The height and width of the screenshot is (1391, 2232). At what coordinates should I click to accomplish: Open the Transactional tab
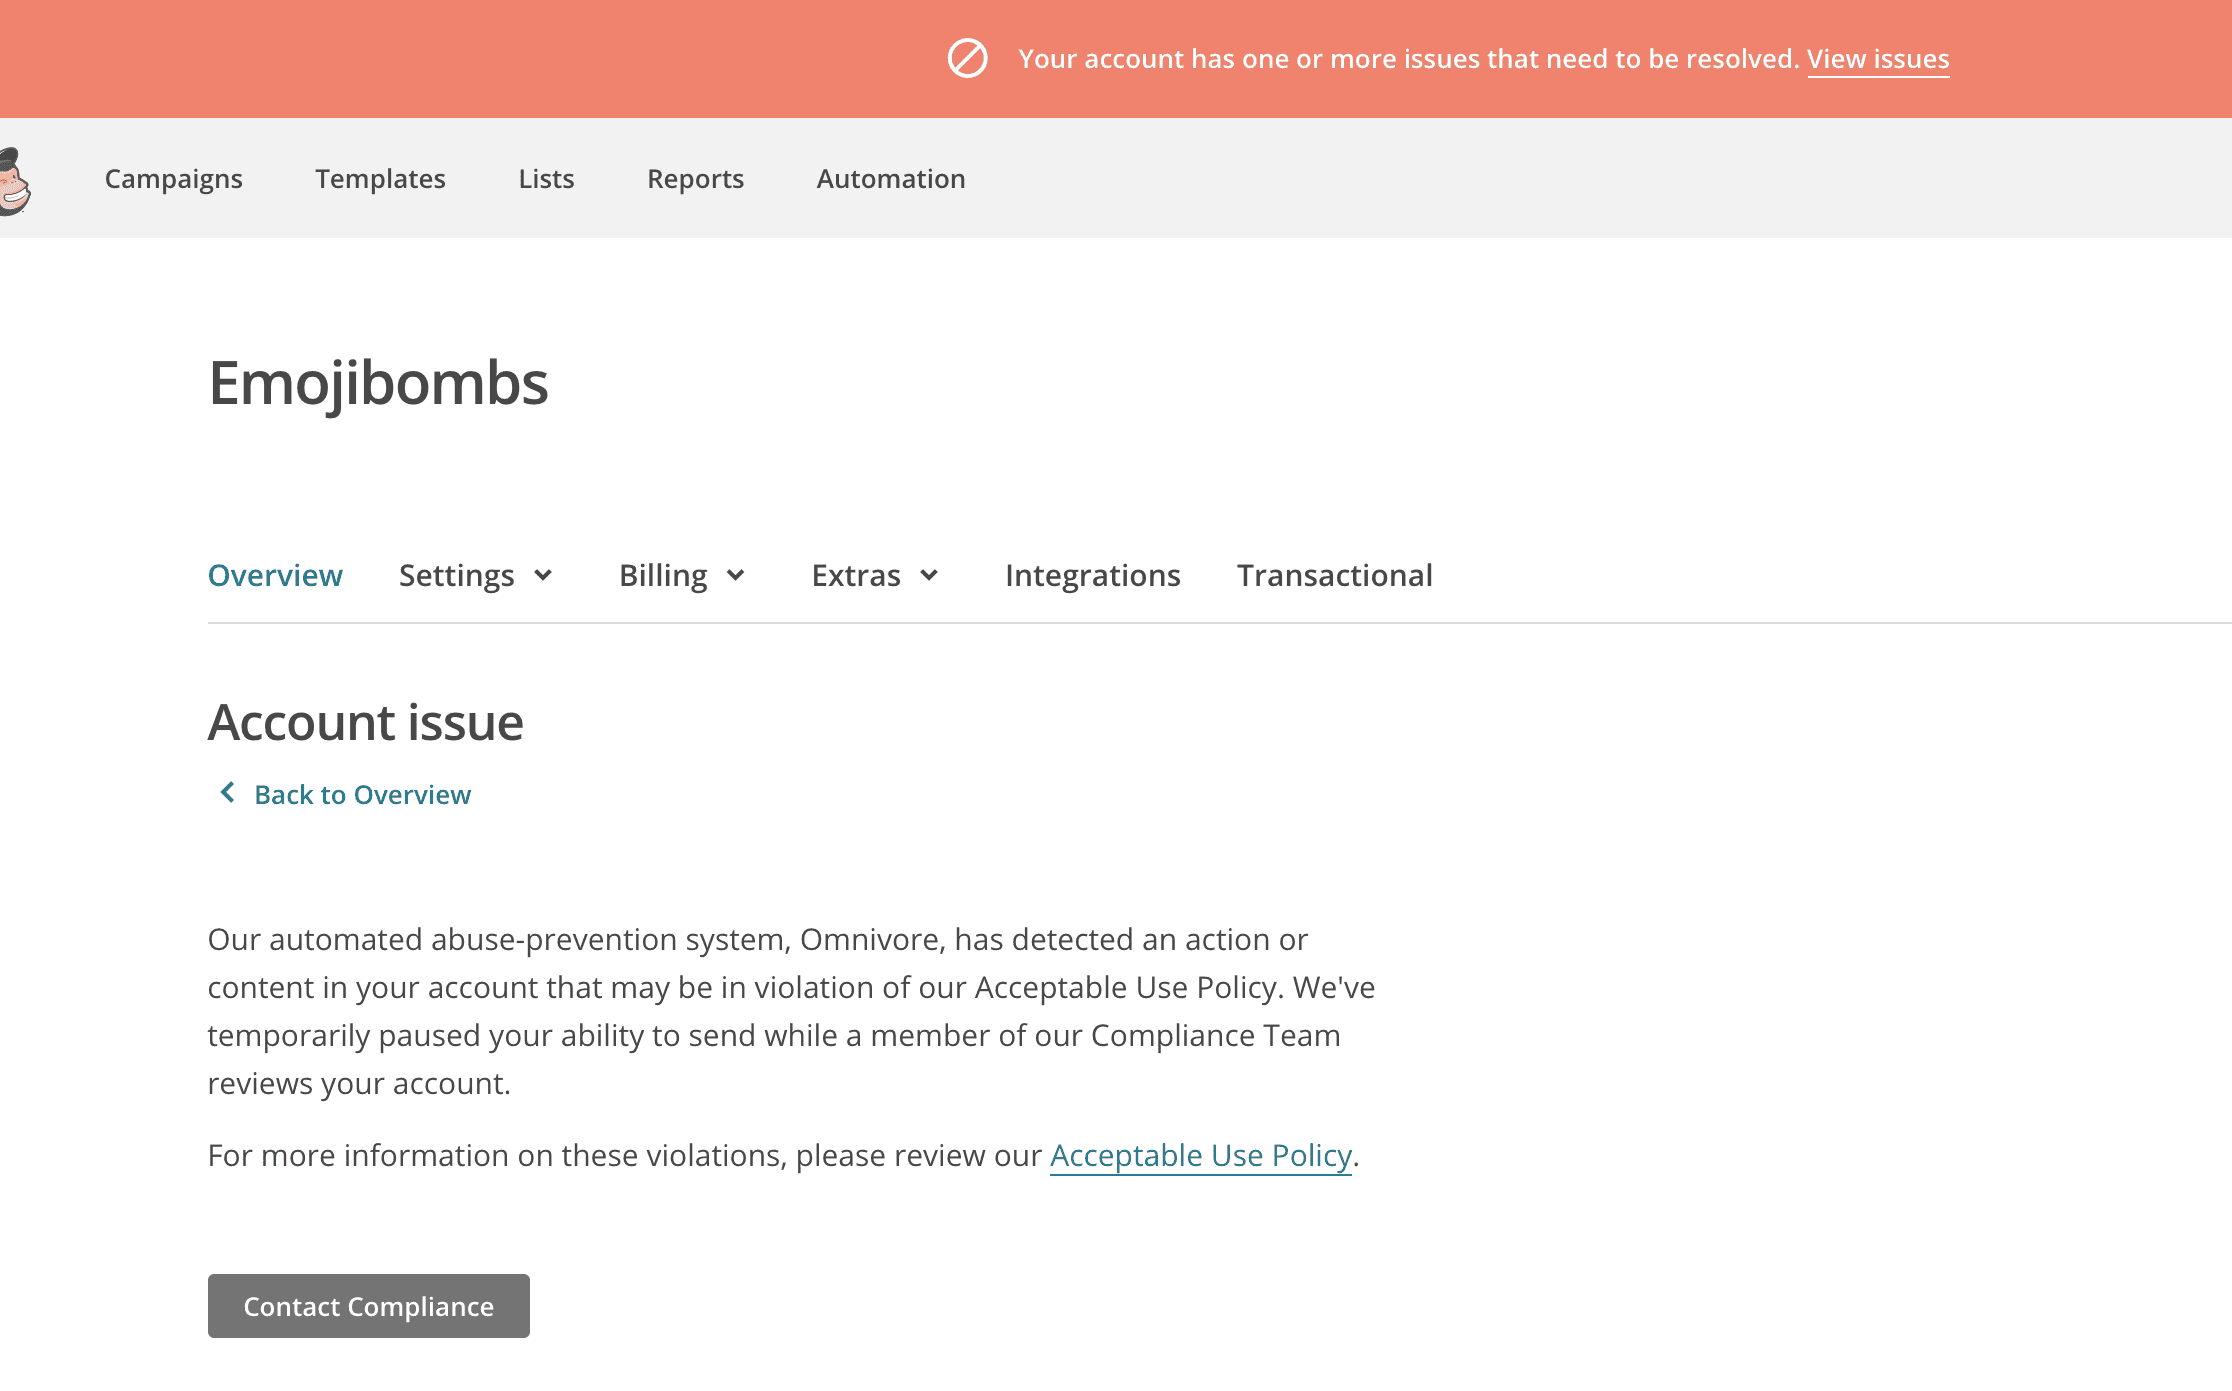tap(1334, 575)
